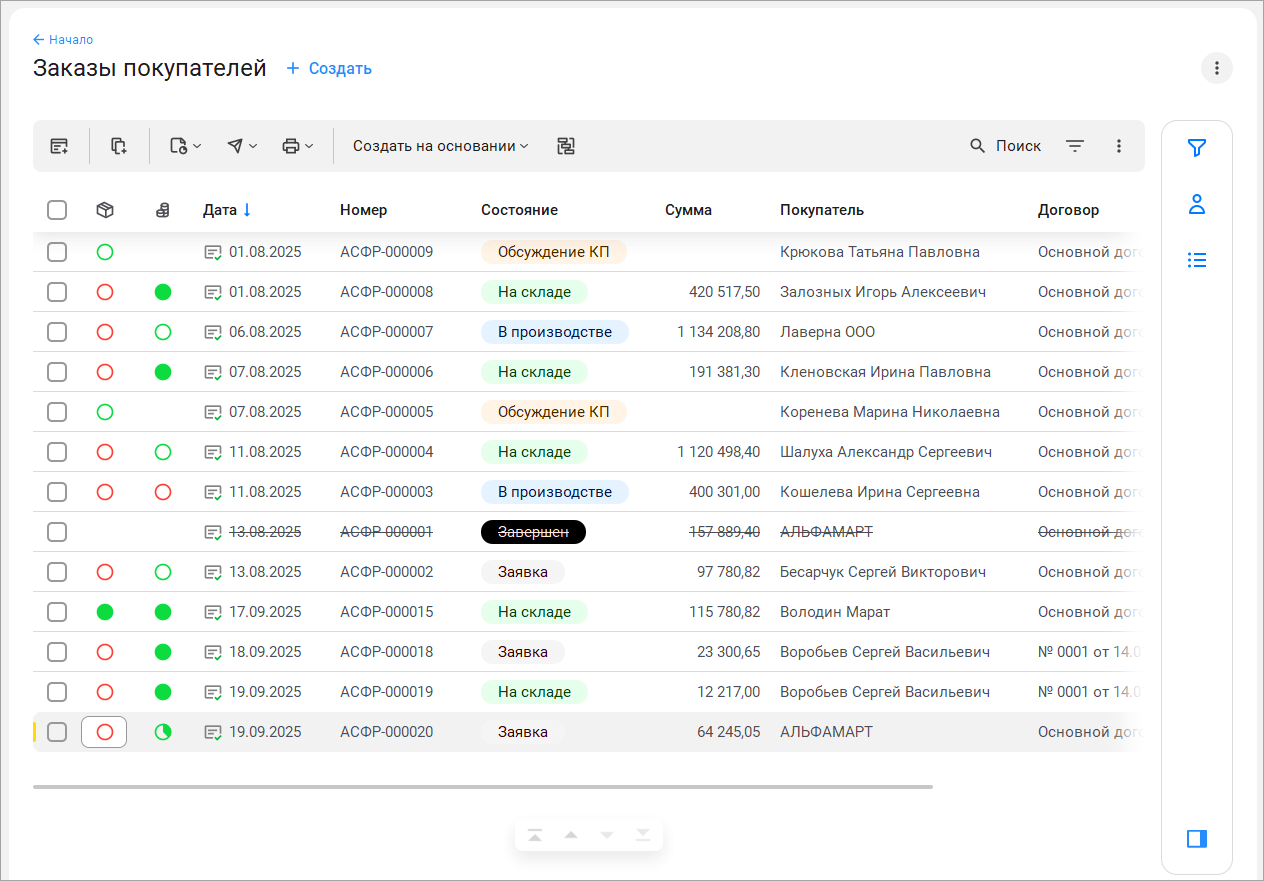Click the Поиск search button
Image resolution: width=1264 pixels, height=881 pixels.
pos(1005,146)
